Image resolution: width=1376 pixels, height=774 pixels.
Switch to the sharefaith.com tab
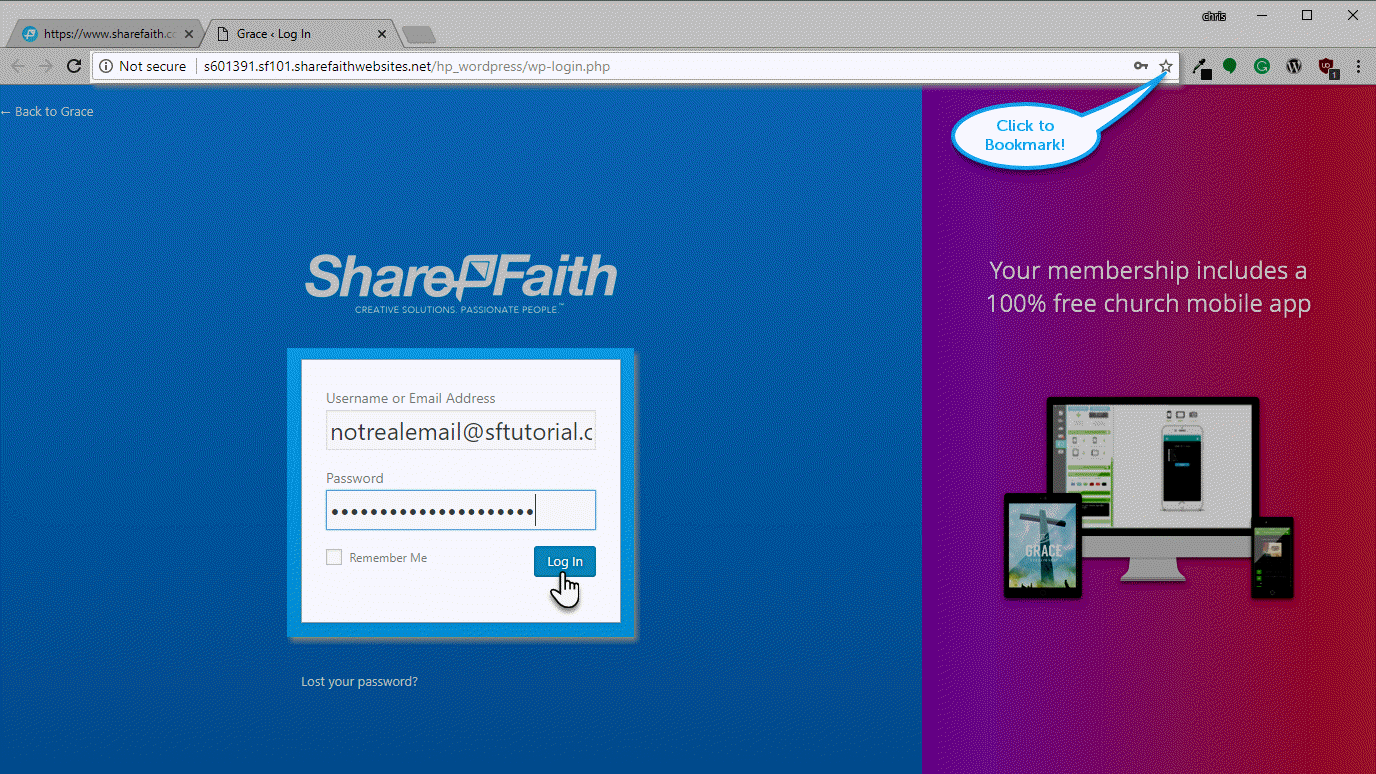pyautogui.click(x=105, y=34)
